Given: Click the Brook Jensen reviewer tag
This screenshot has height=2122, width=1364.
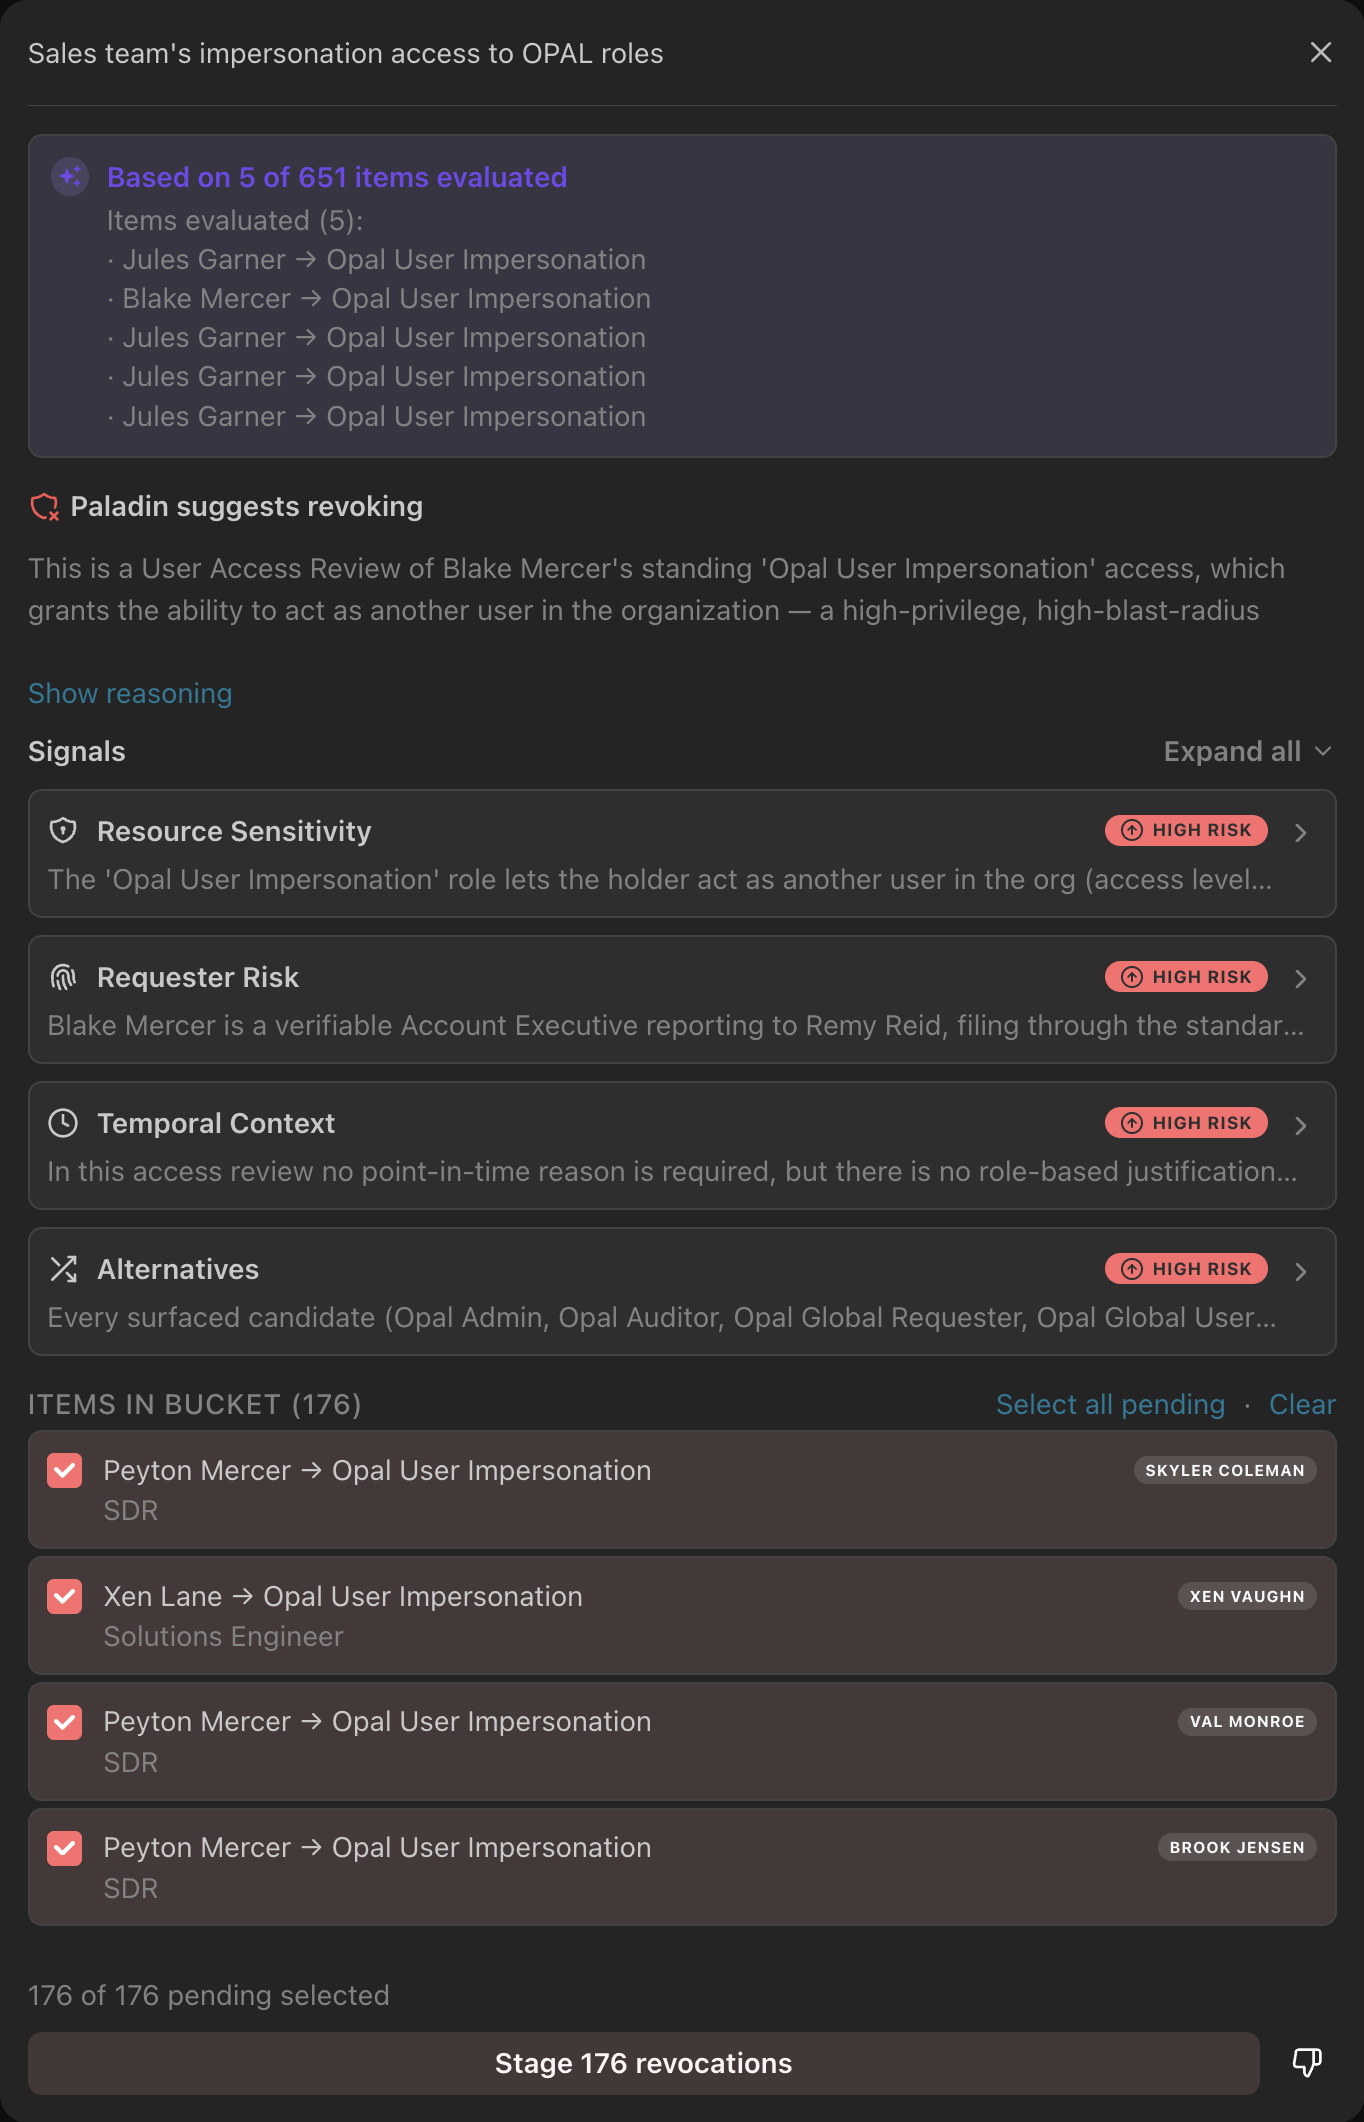Looking at the screenshot, I should (x=1236, y=1847).
